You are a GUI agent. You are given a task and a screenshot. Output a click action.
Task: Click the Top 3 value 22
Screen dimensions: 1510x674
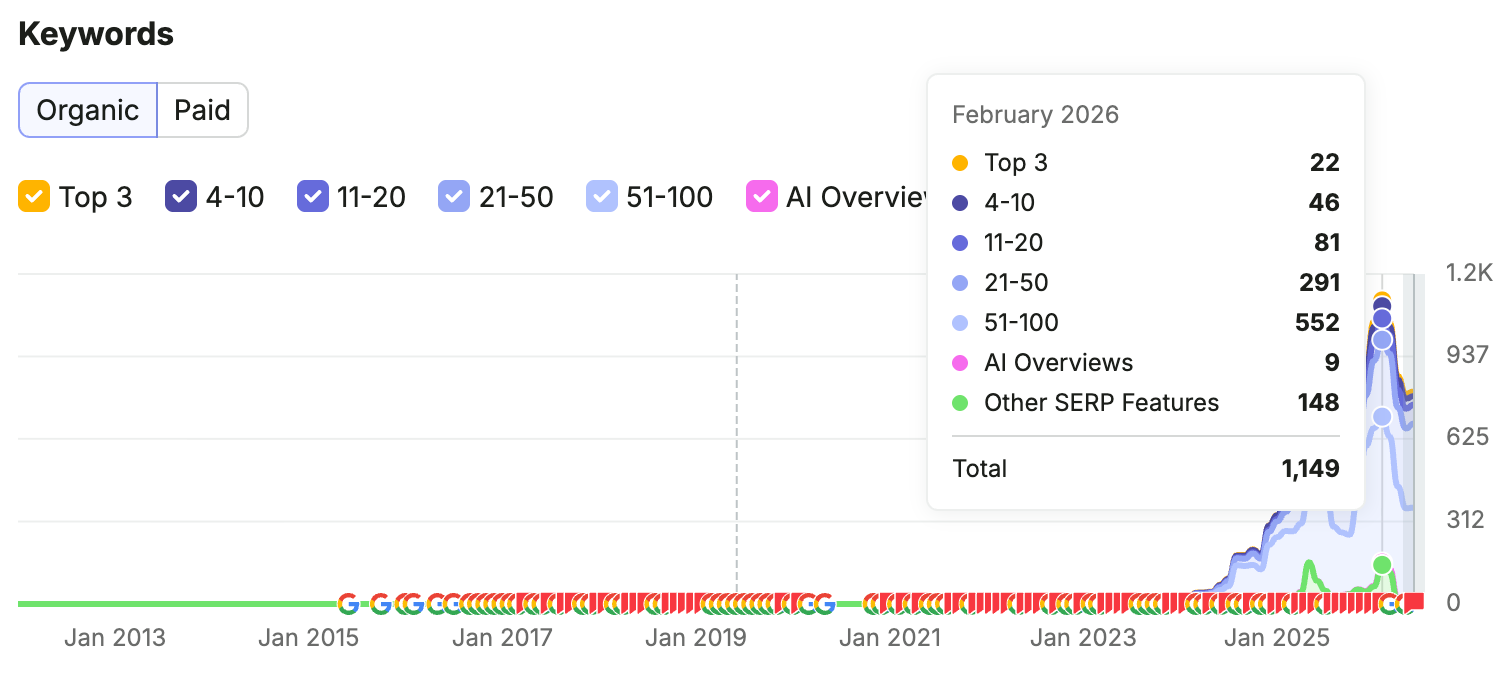(1324, 163)
